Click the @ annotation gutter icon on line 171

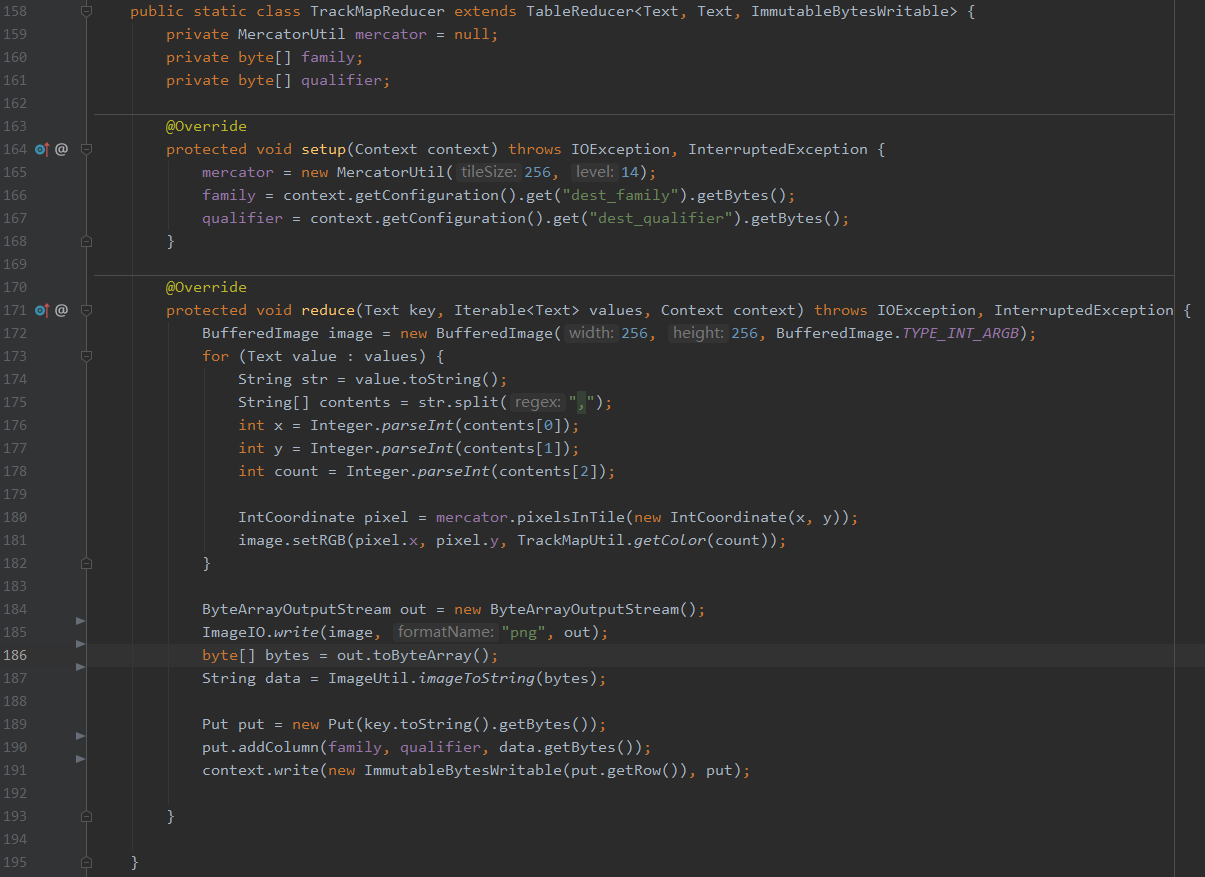pyautogui.click(x=61, y=310)
